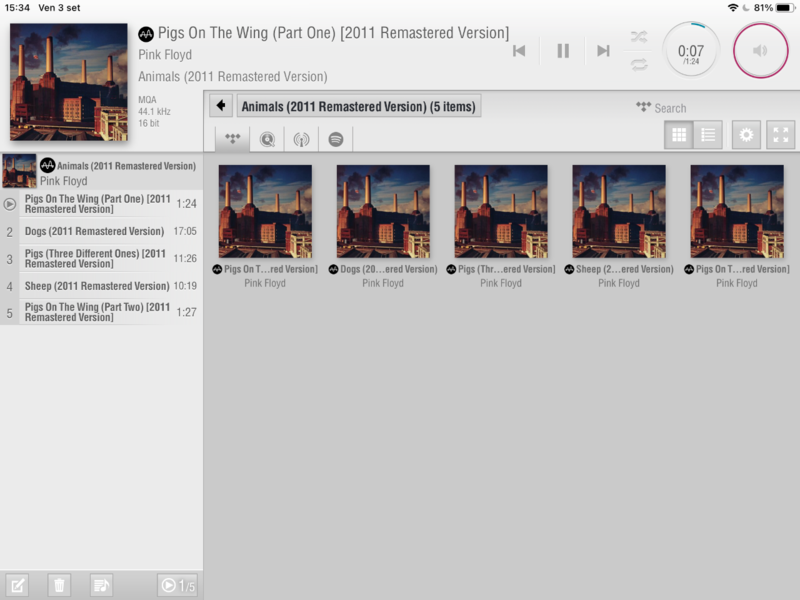Viewport: 800px width, 600px height.
Task: Click the volume knob speaker icon
Action: pyautogui.click(x=761, y=50)
